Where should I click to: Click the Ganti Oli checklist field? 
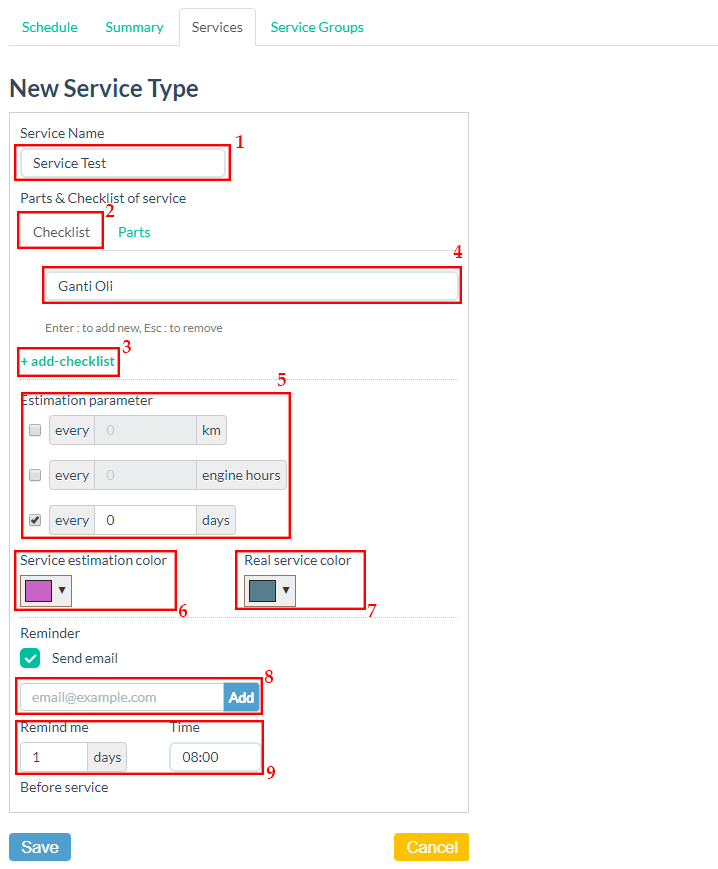point(251,286)
